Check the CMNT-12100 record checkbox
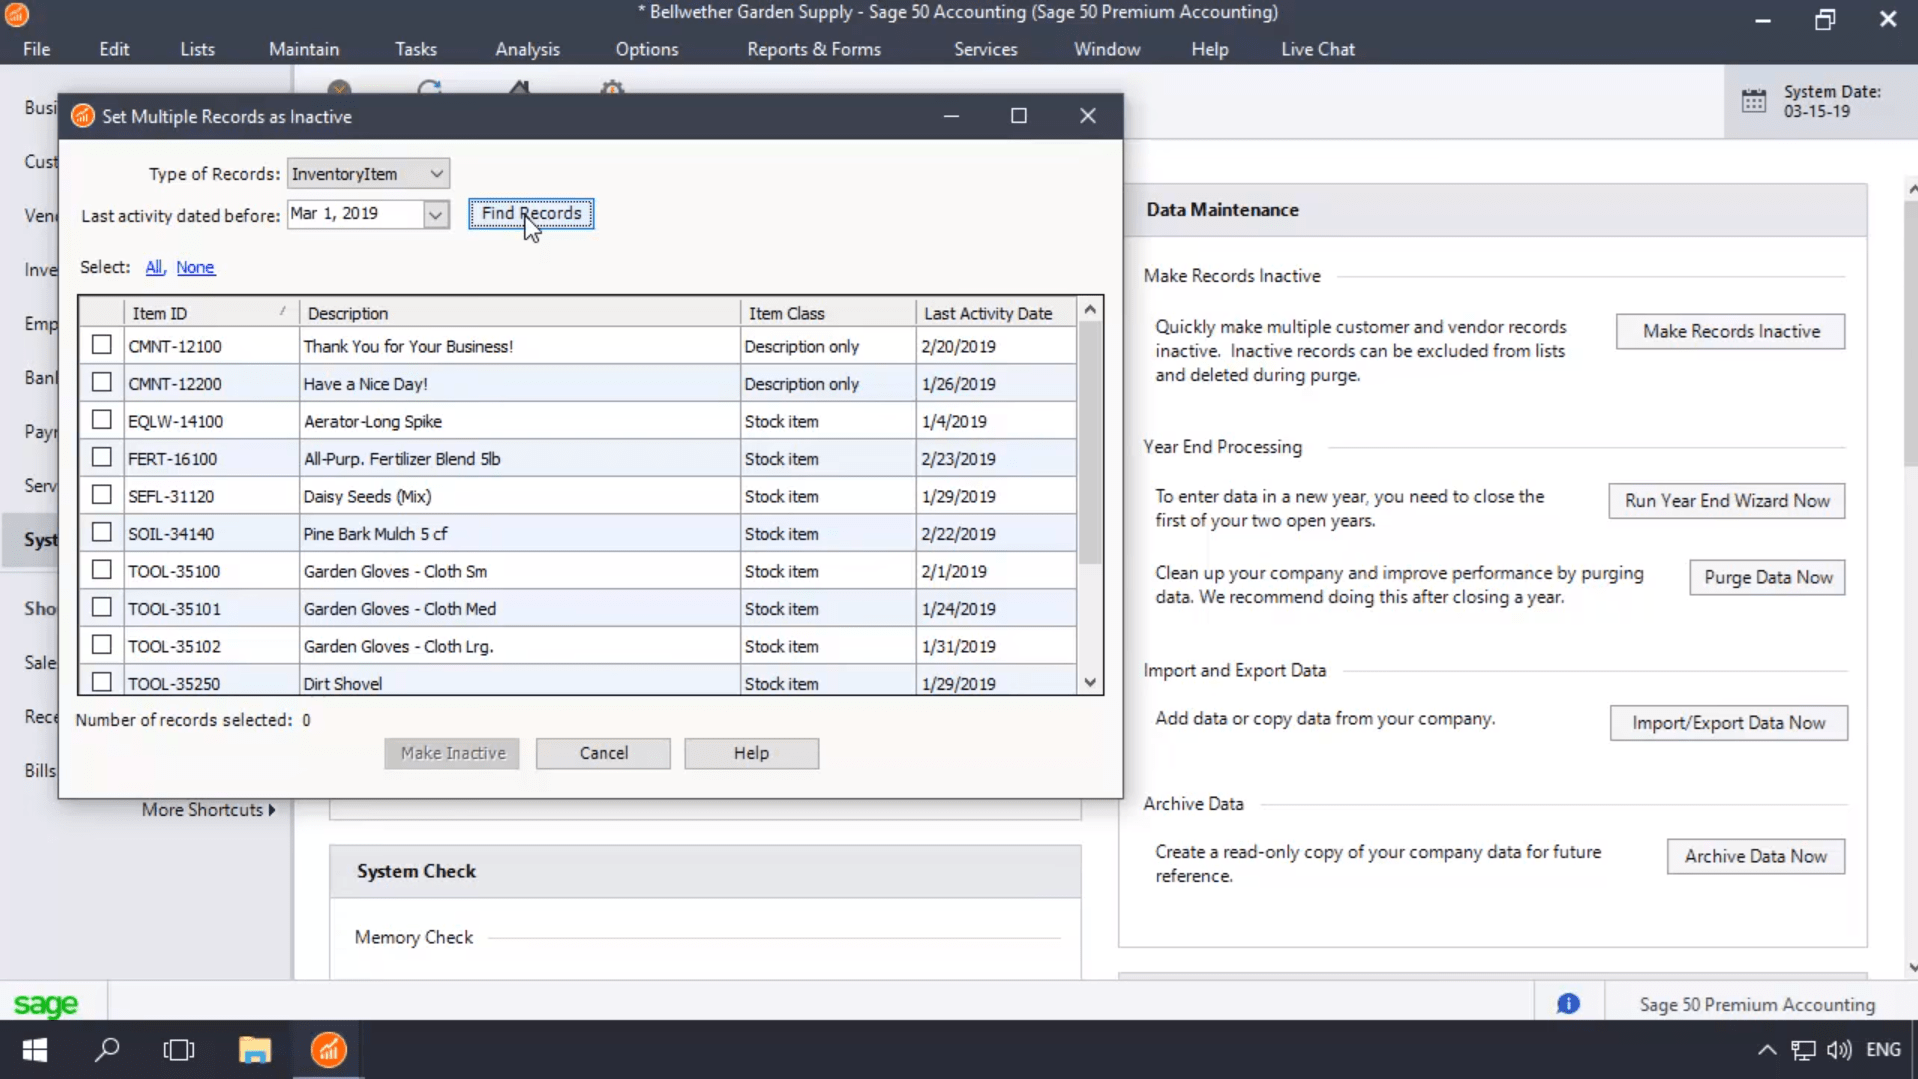Viewport: 1918px width, 1079px height. pyautogui.click(x=101, y=344)
